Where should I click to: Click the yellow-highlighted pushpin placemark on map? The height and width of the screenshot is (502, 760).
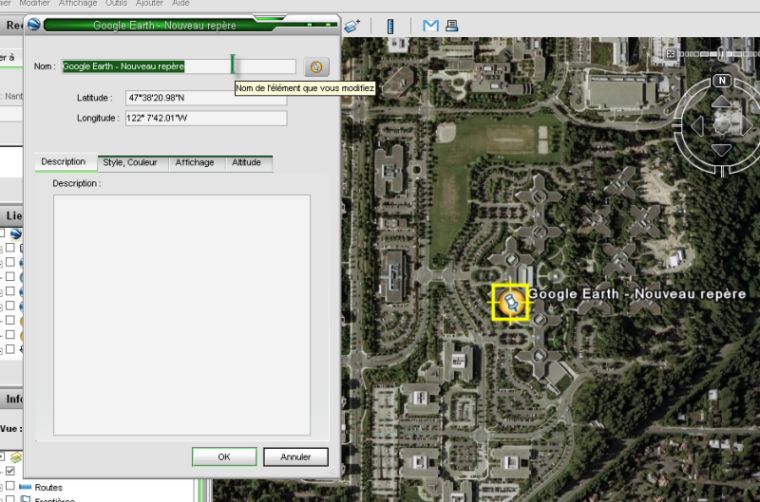pyautogui.click(x=510, y=303)
